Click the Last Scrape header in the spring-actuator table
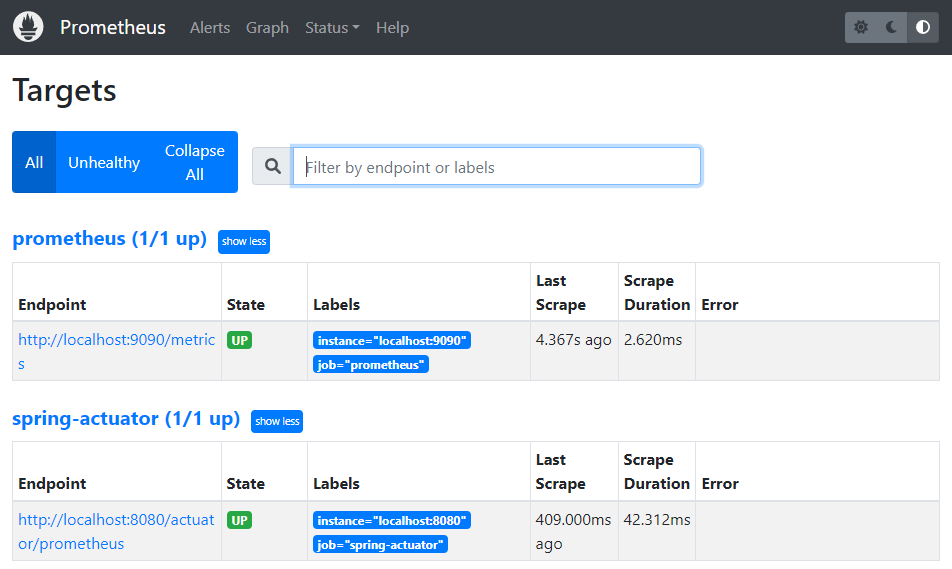The height and width of the screenshot is (569, 952). click(560, 472)
